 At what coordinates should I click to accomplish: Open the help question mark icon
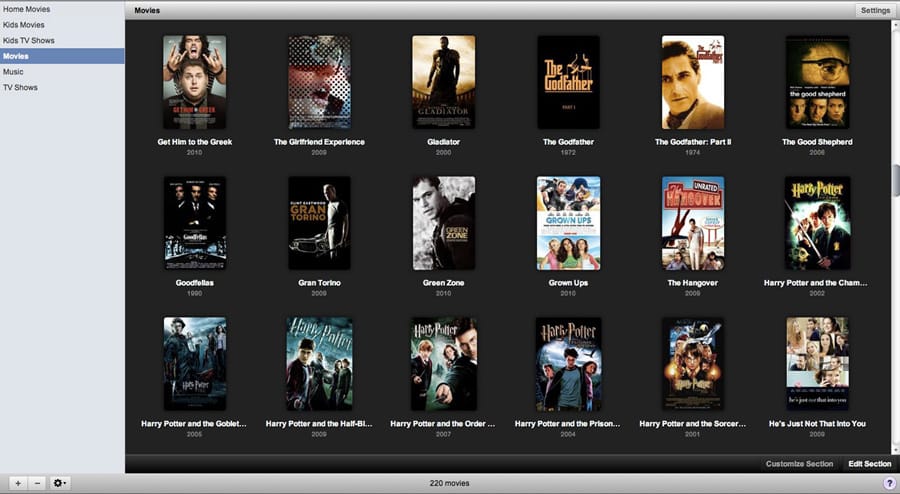coord(889,484)
